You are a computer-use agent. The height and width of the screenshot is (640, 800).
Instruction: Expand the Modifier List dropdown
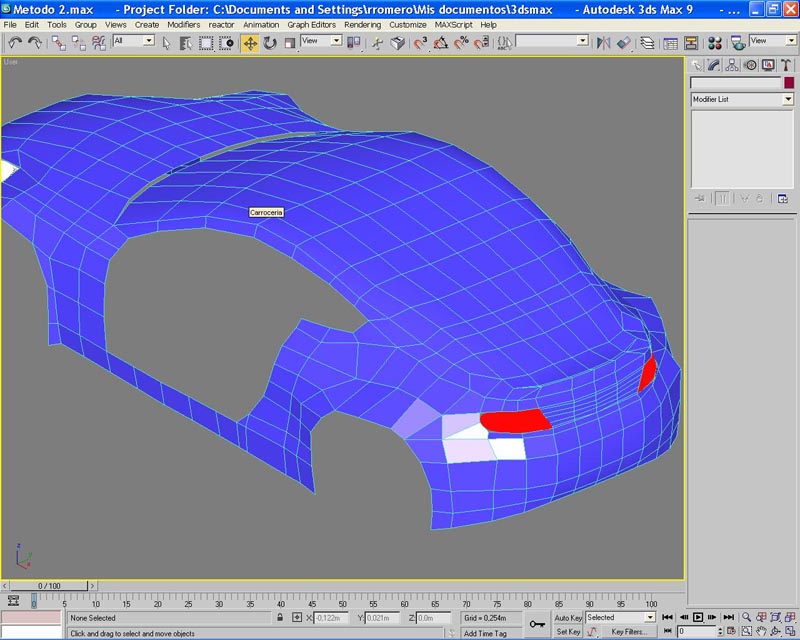[x=788, y=100]
